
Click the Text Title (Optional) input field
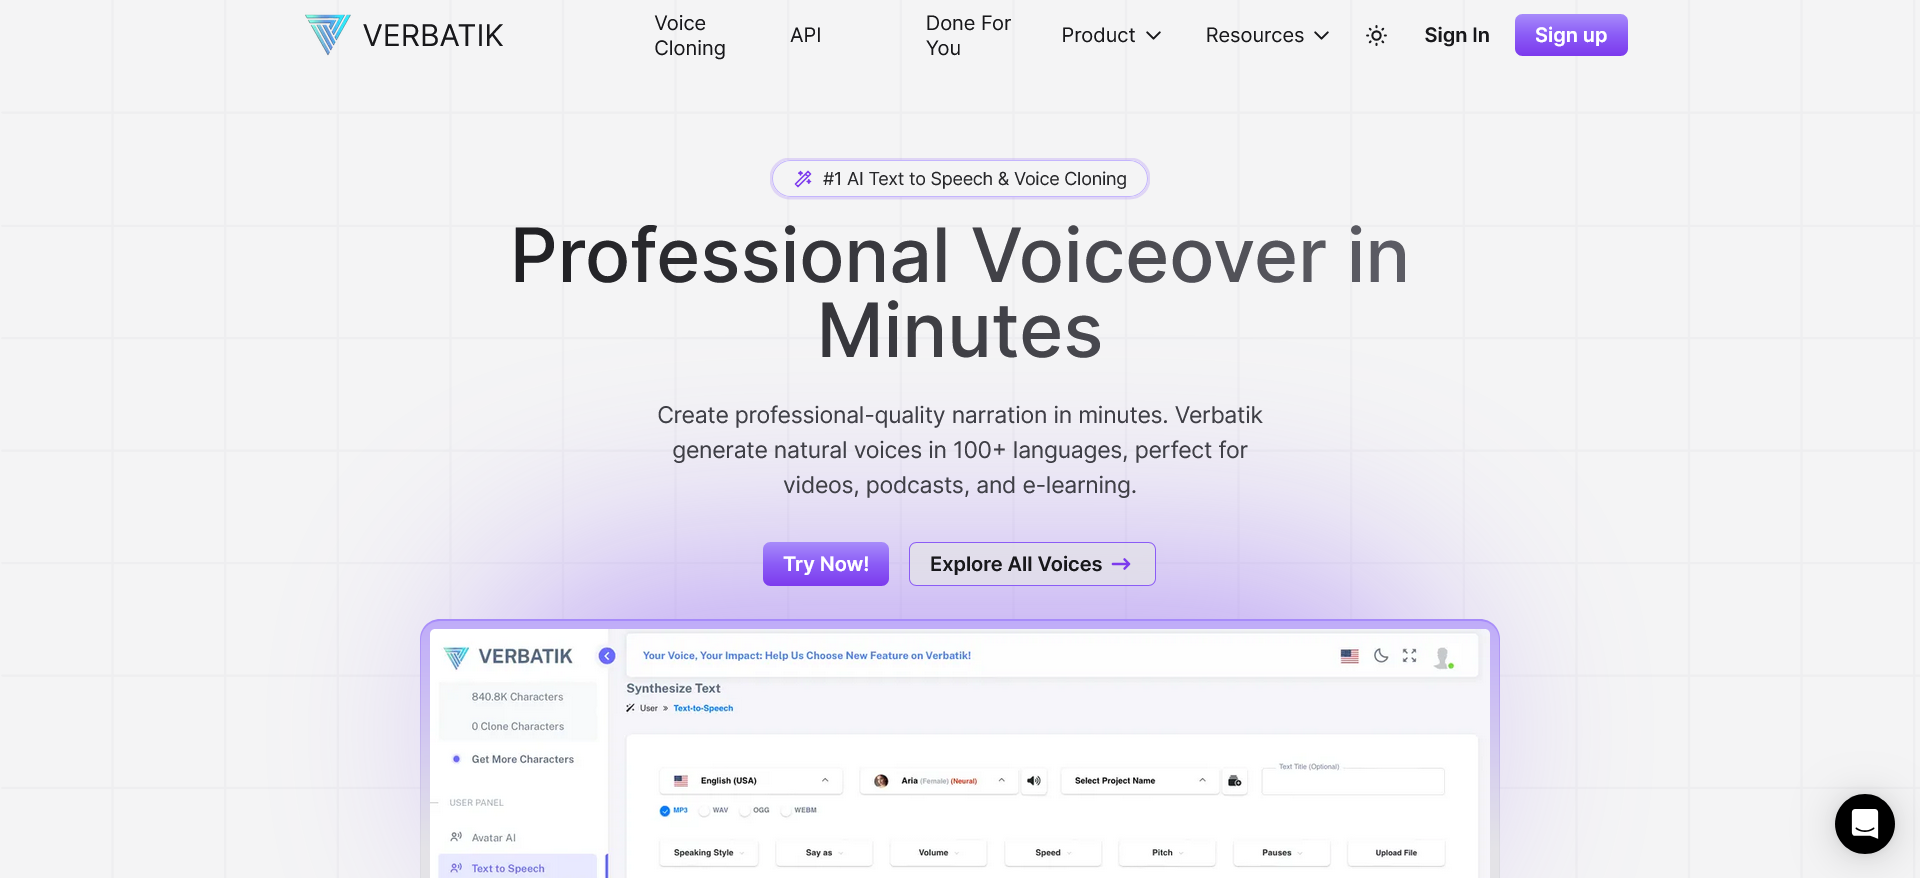(x=1353, y=781)
